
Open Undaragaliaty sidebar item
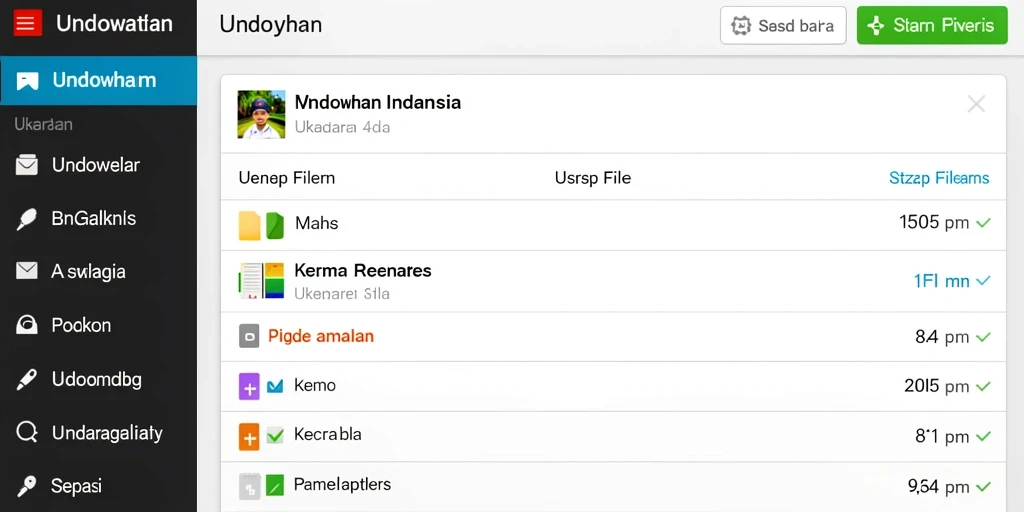point(98,433)
